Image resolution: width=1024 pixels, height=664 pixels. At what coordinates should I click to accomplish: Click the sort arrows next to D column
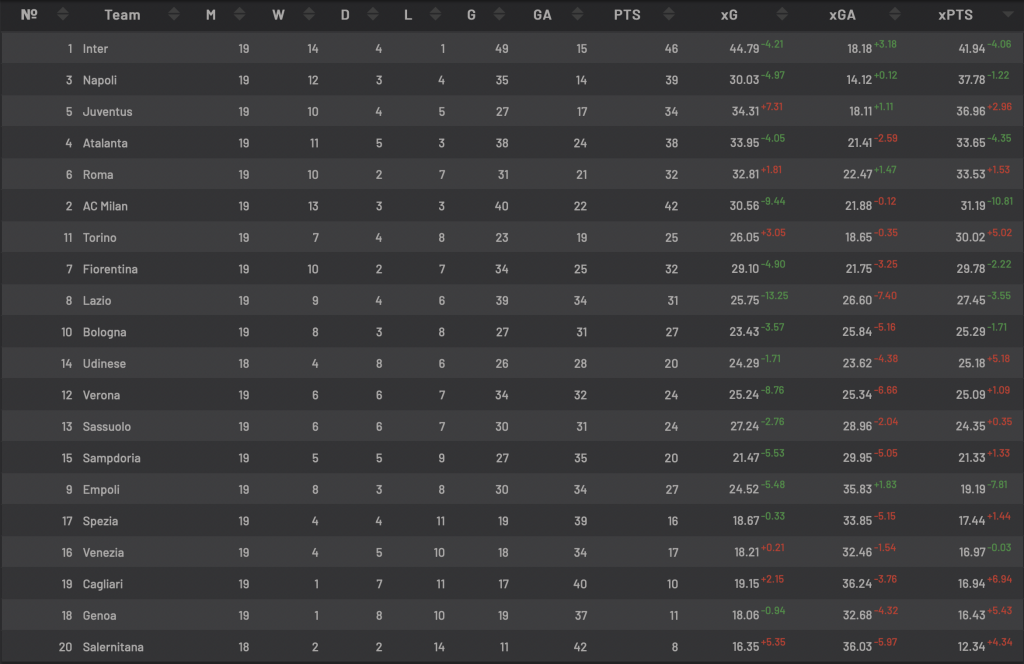coord(373,15)
